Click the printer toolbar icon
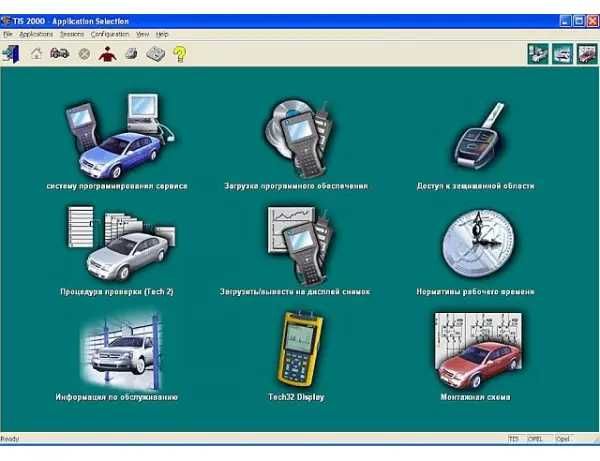600x461 pixels. (x=131, y=54)
